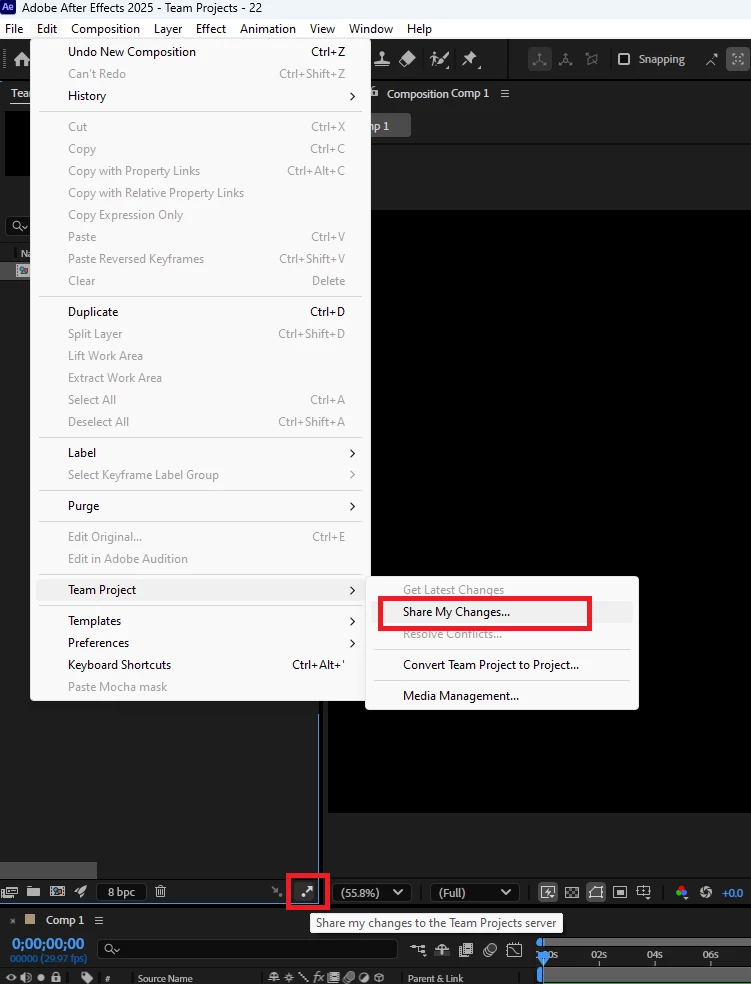Open the Composition menu
751x984 pixels.
click(105, 29)
